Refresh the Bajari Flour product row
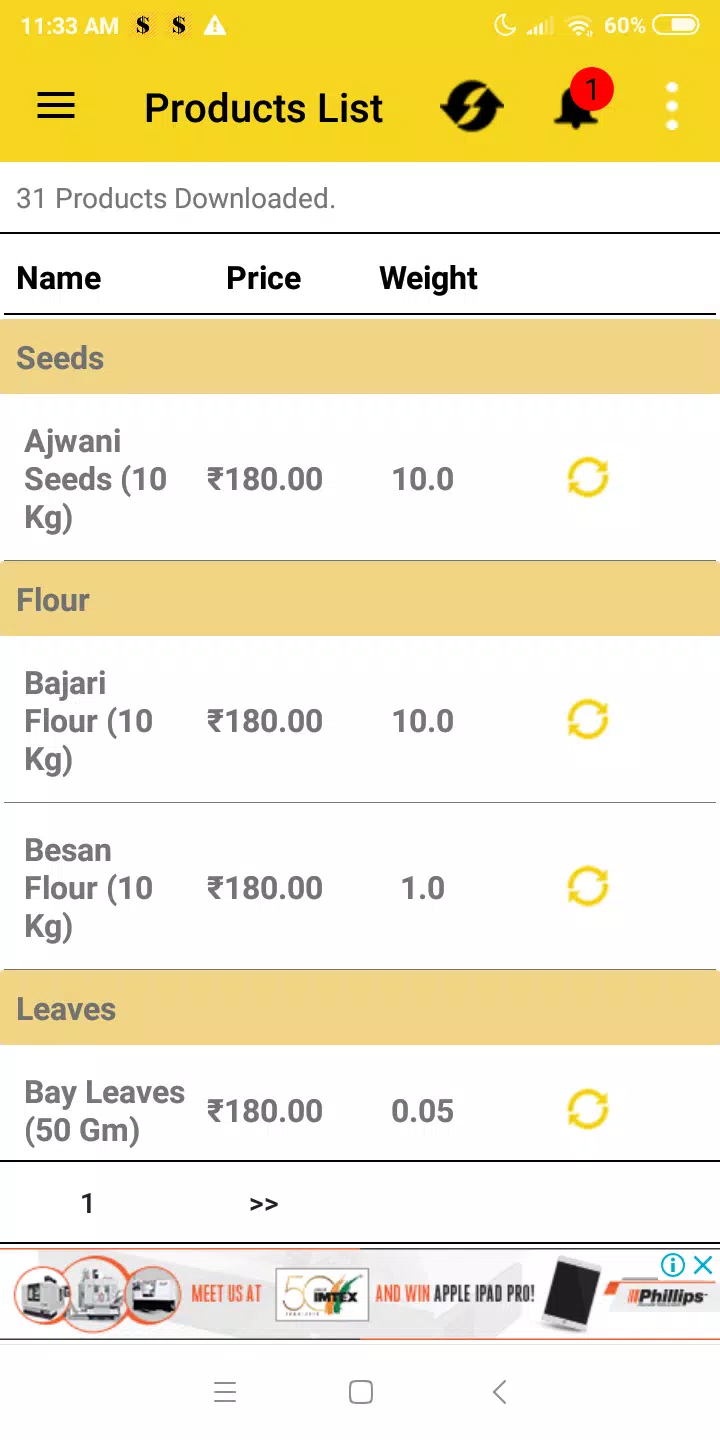 tap(588, 720)
